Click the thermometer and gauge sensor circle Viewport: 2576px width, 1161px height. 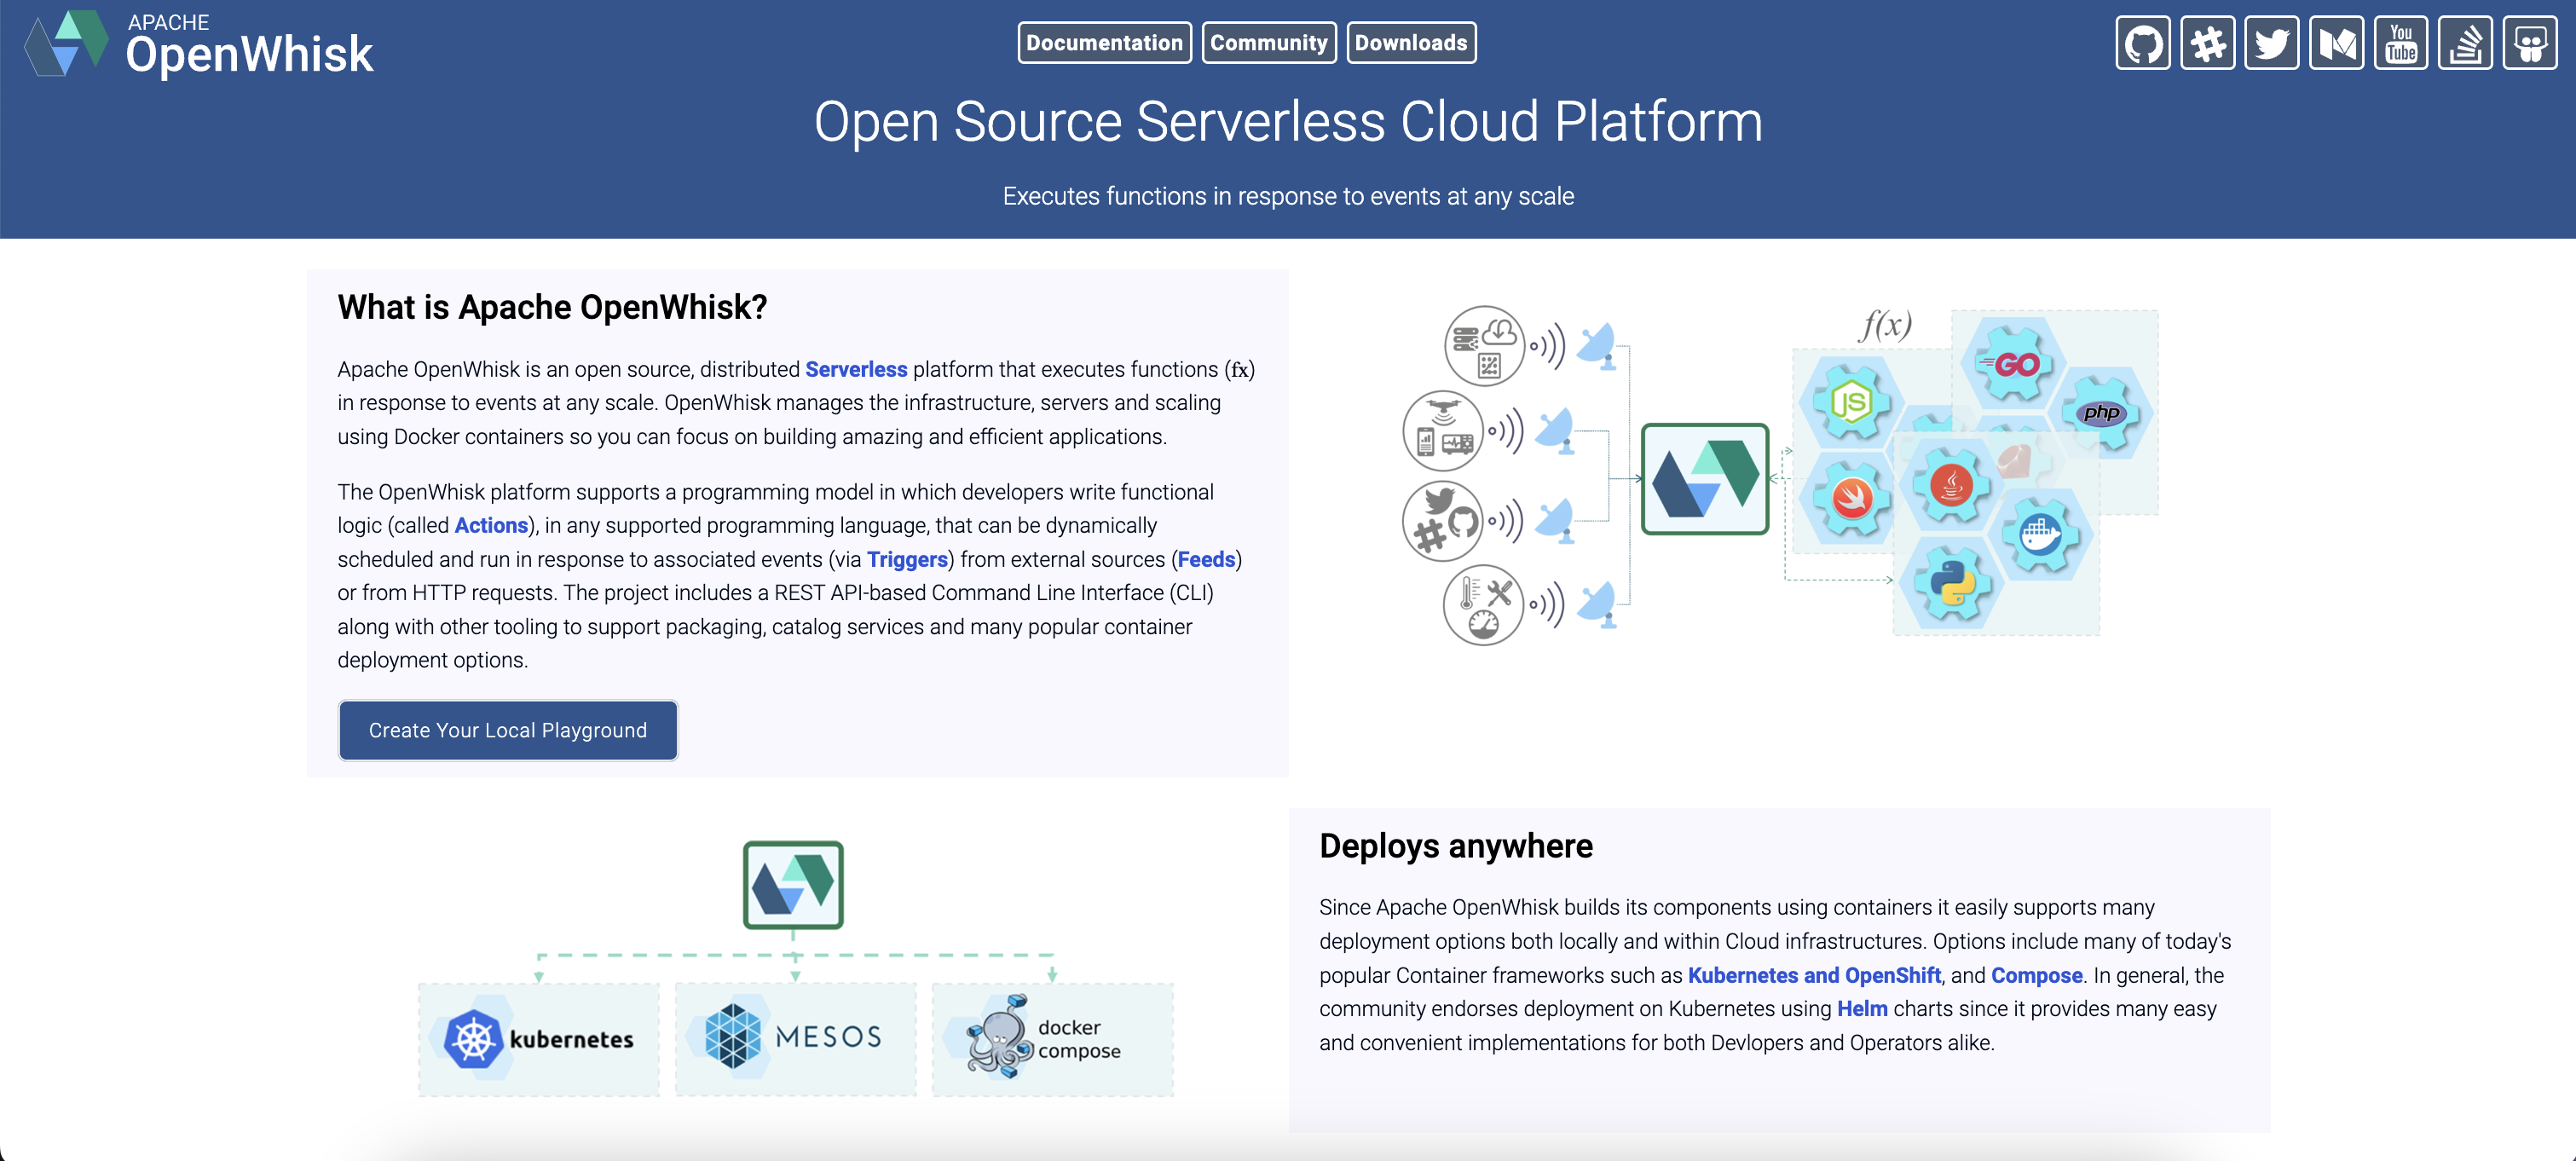1484,605
